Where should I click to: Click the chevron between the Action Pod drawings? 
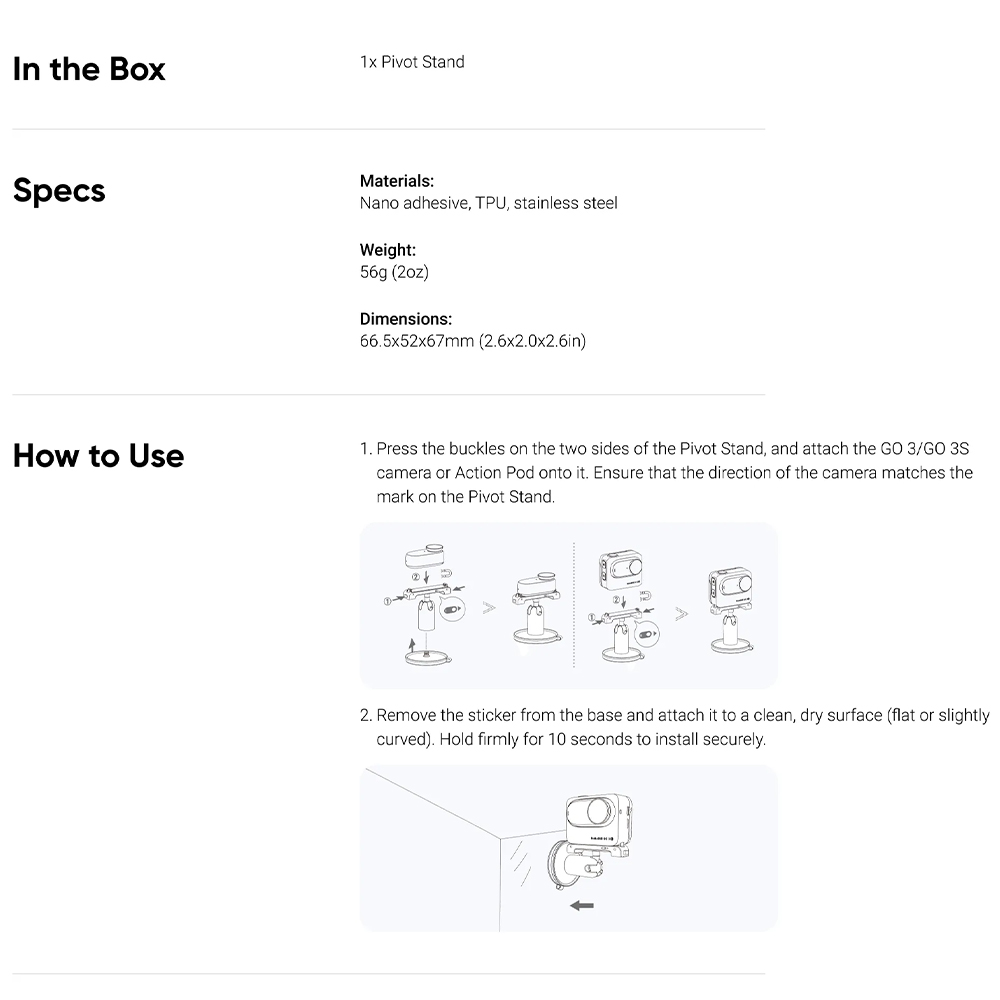pyautogui.click(x=681, y=614)
